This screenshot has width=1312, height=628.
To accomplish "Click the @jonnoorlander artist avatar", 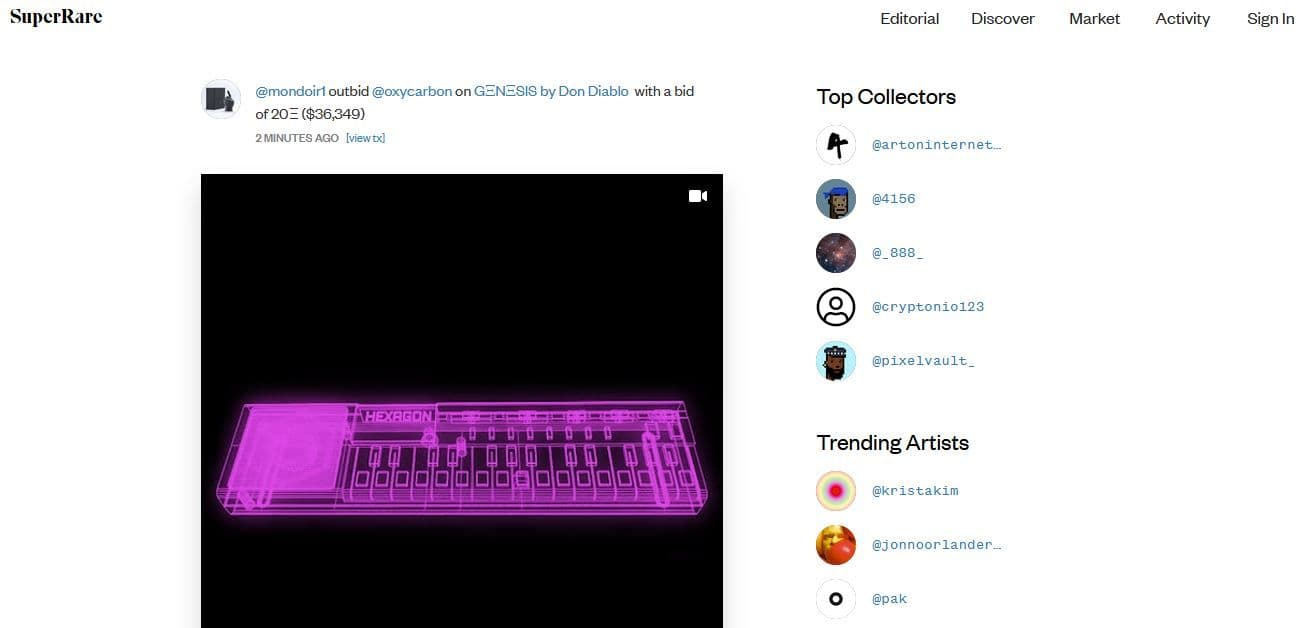I will 836,545.
